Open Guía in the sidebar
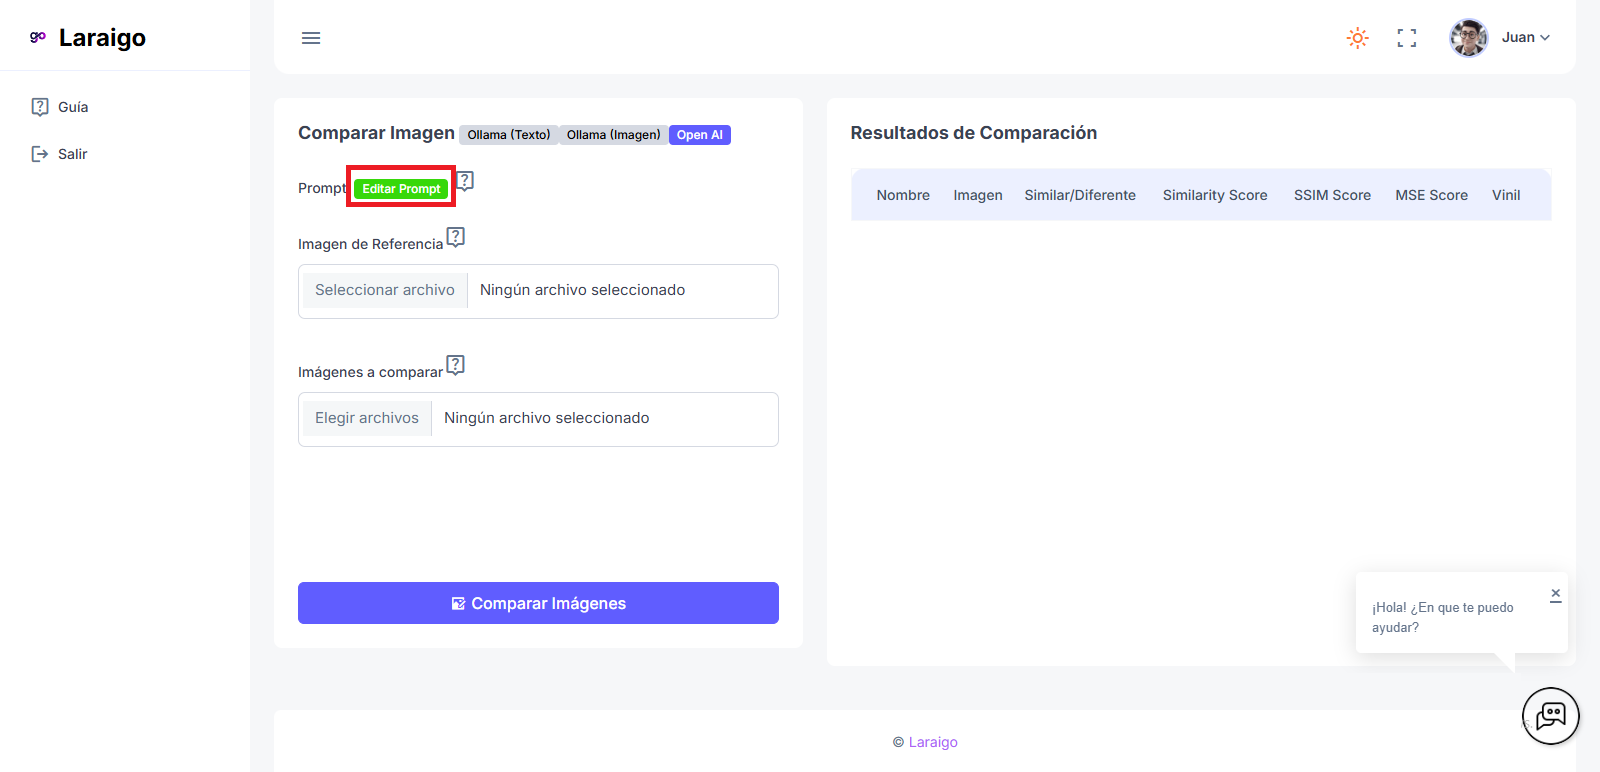Image resolution: width=1600 pixels, height=772 pixels. point(72,107)
